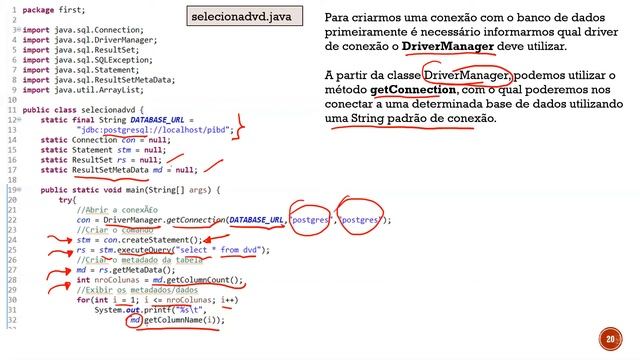Click the '//Criar o comando' comment
Image resolution: width=640 pixels, height=360 pixels.
114,230
